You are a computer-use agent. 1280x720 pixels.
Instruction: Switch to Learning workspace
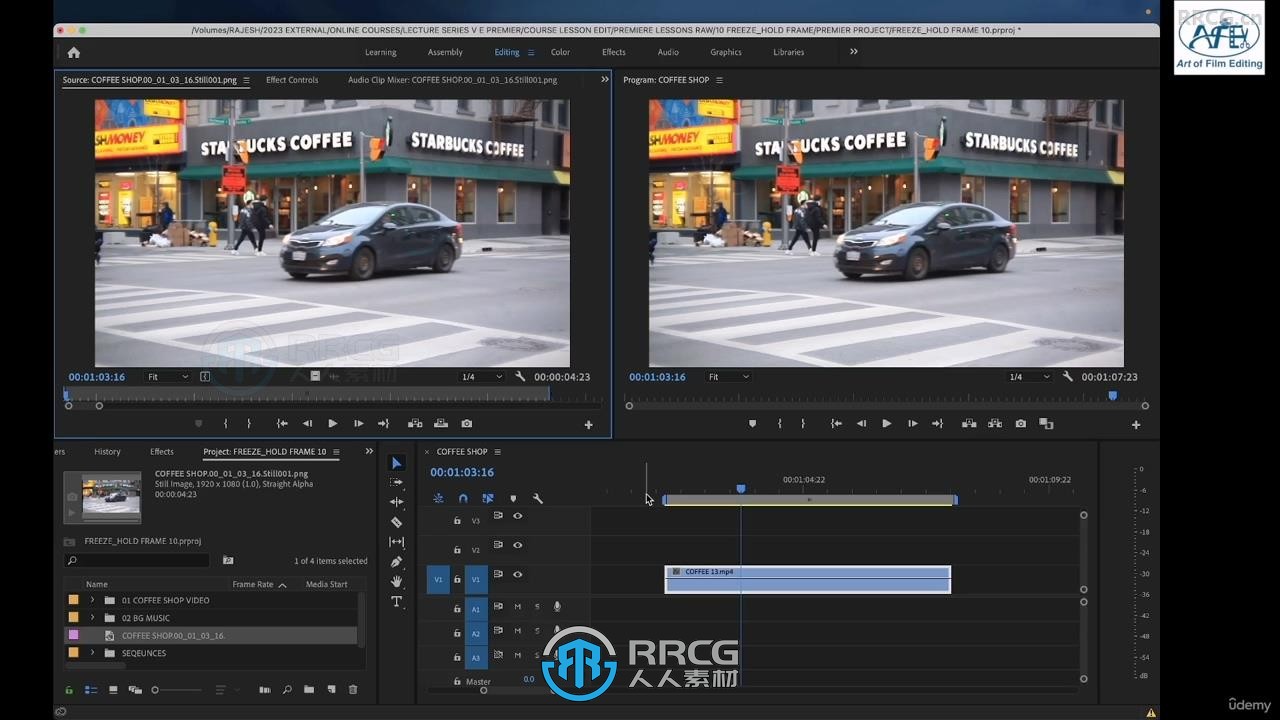click(380, 52)
